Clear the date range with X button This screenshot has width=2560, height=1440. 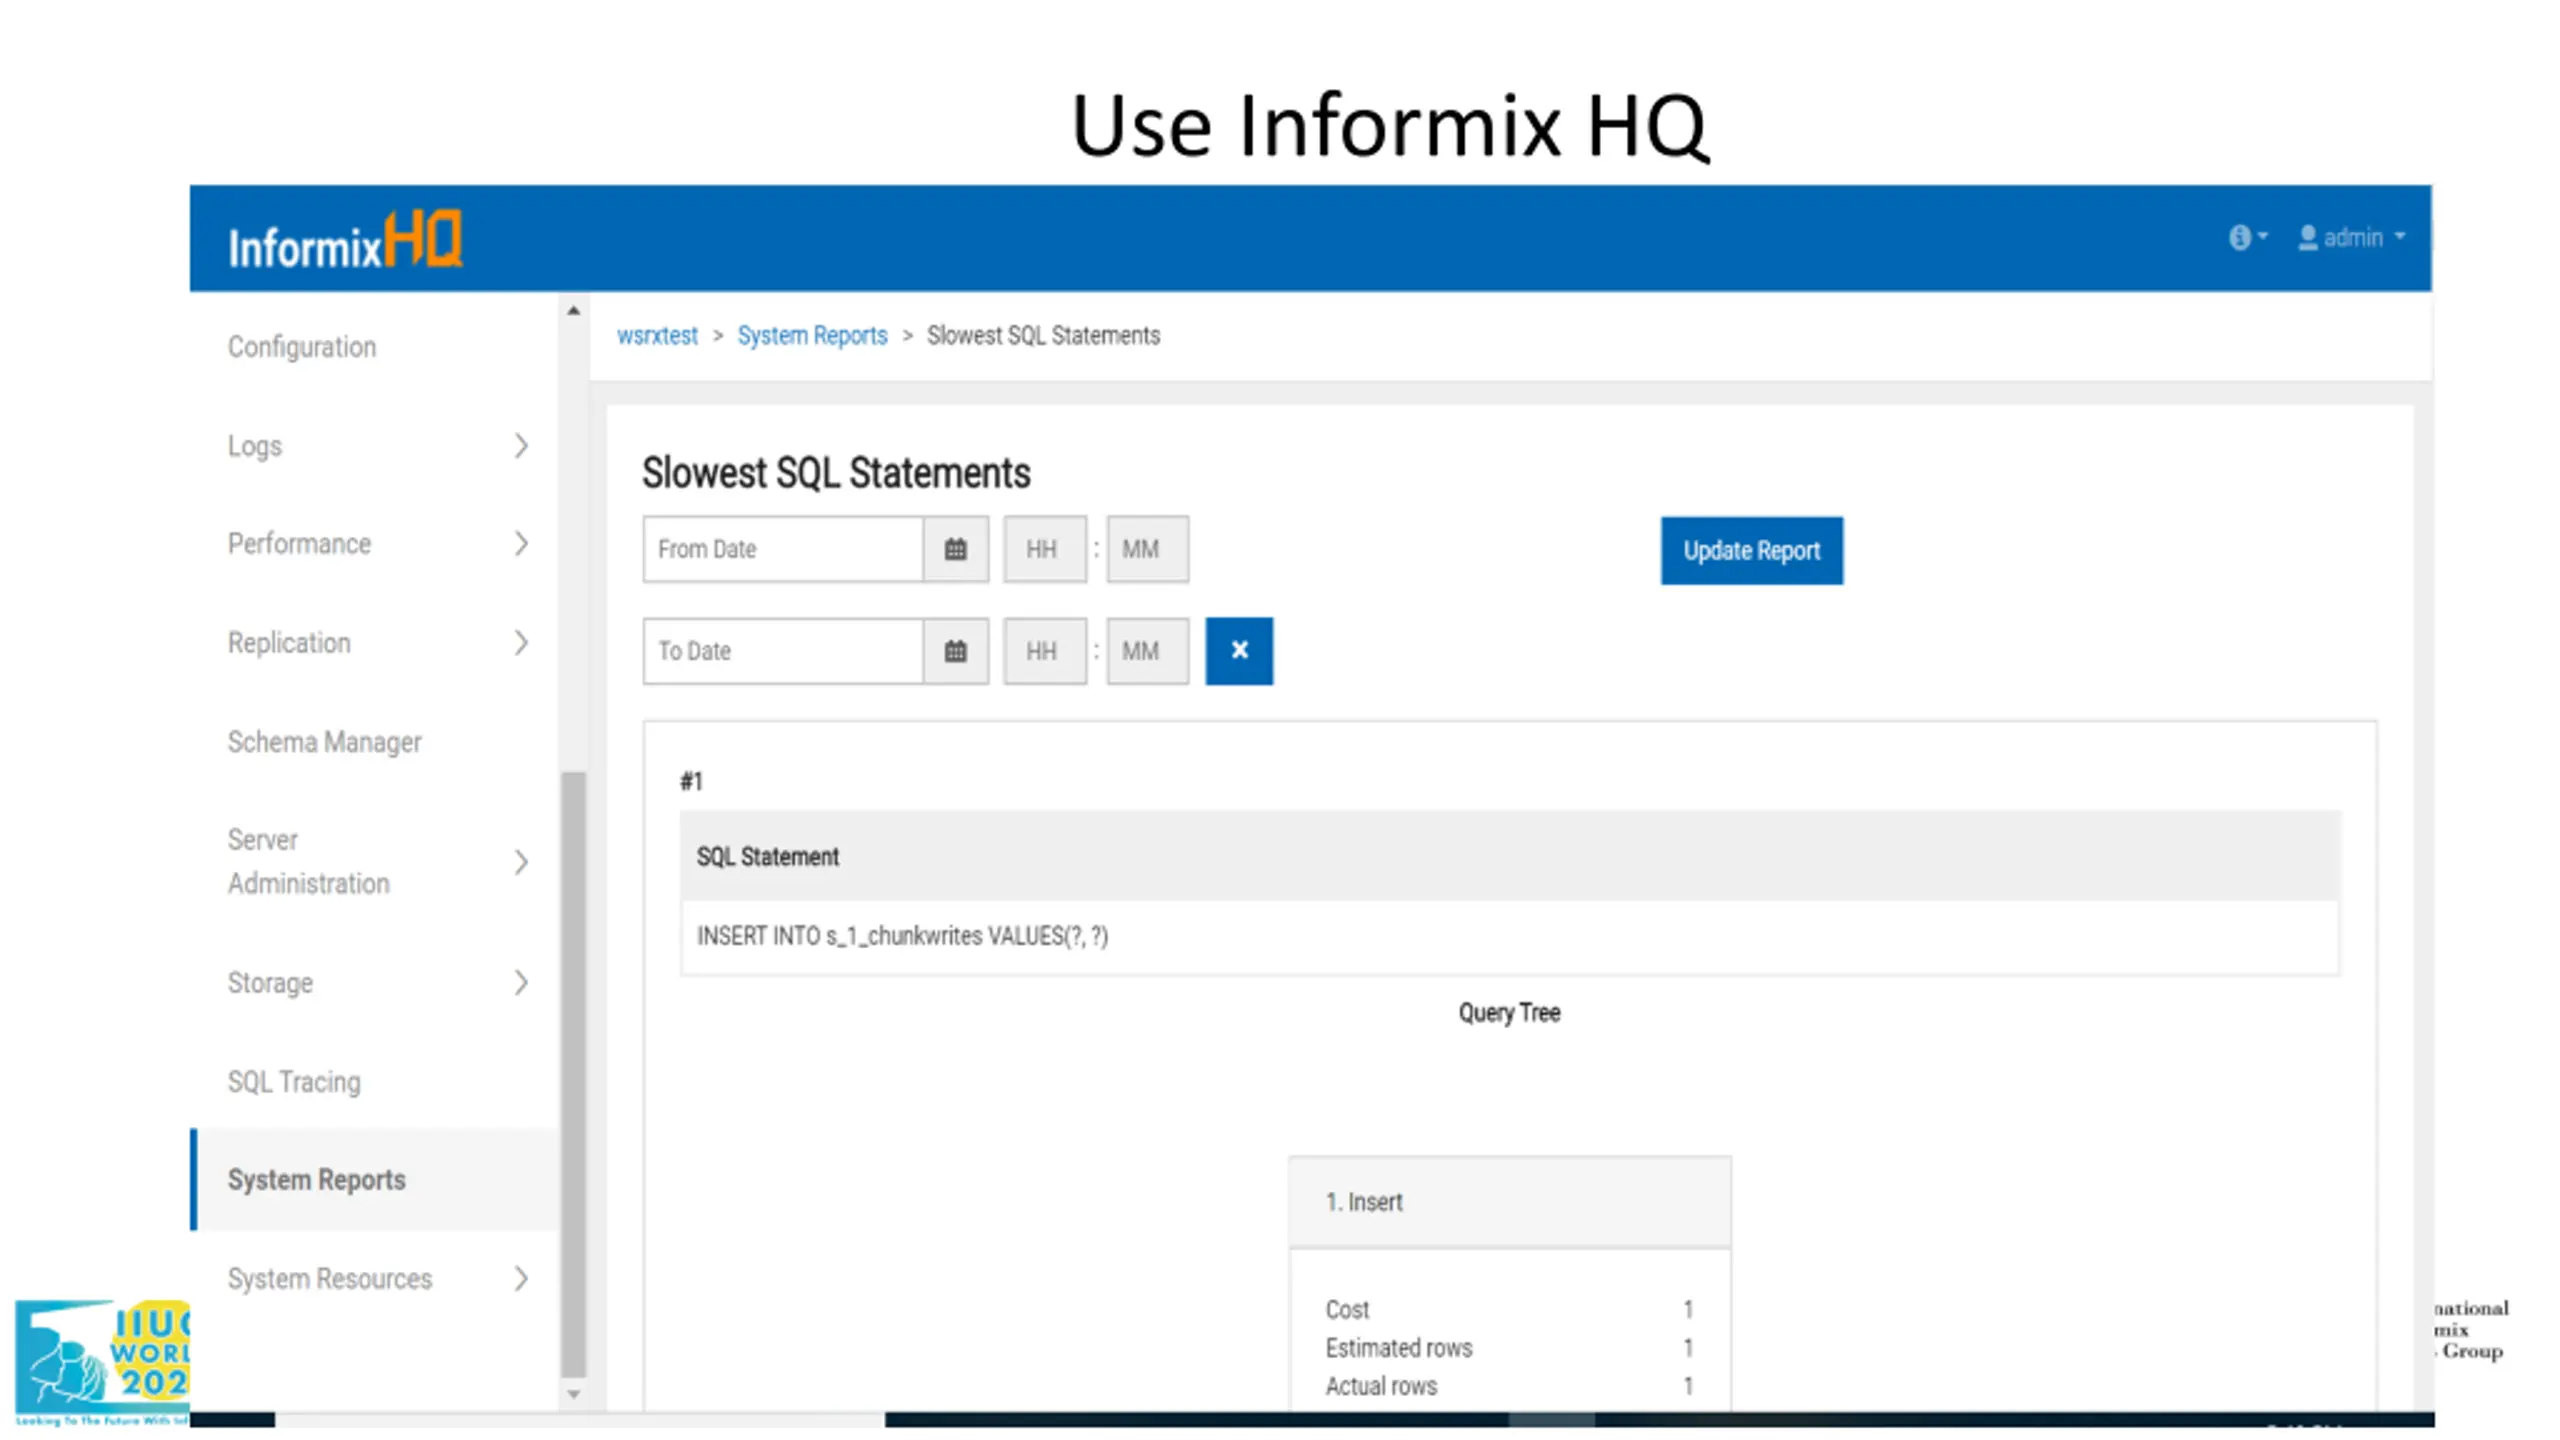pos(1239,651)
